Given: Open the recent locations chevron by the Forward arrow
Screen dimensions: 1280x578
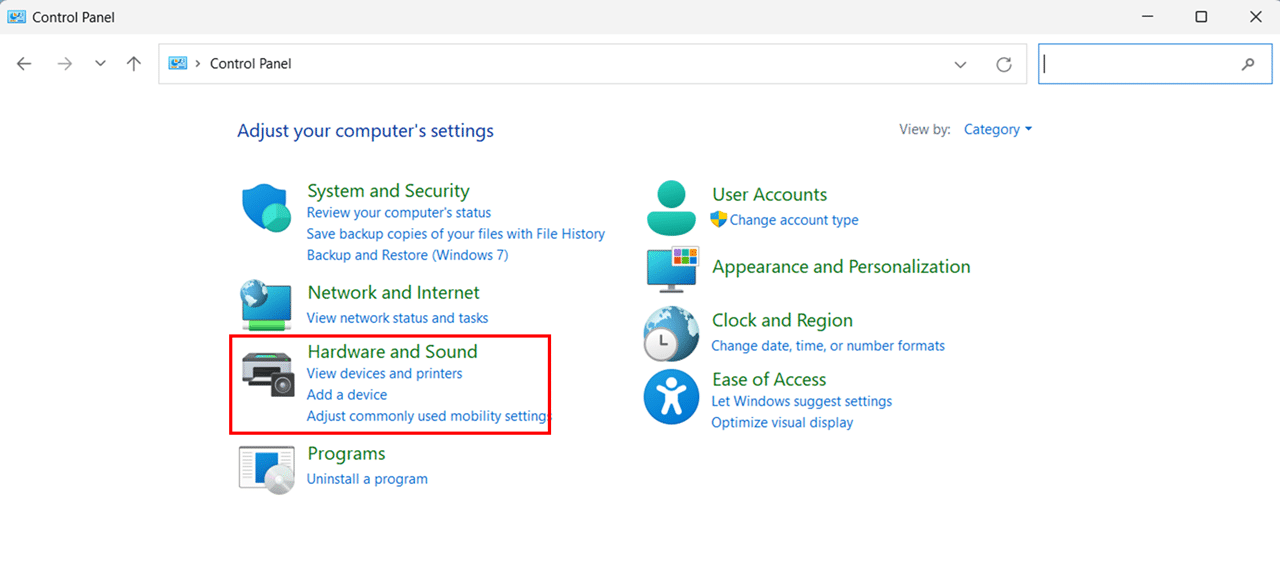Looking at the screenshot, I should (100, 64).
